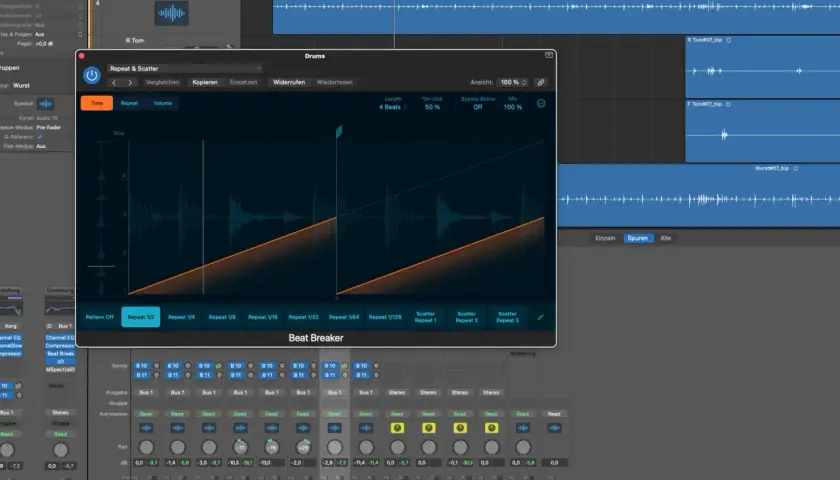The image size is (840, 480).
Task: Click waveform icon on strip showing -2,0 dB
Action: (x=303, y=428)
